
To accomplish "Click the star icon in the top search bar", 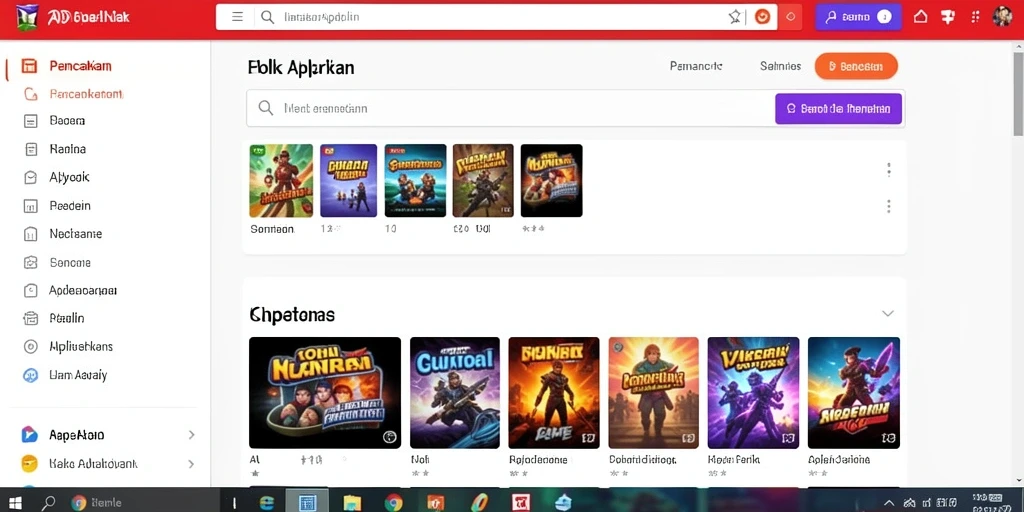I will coord(735,17).
